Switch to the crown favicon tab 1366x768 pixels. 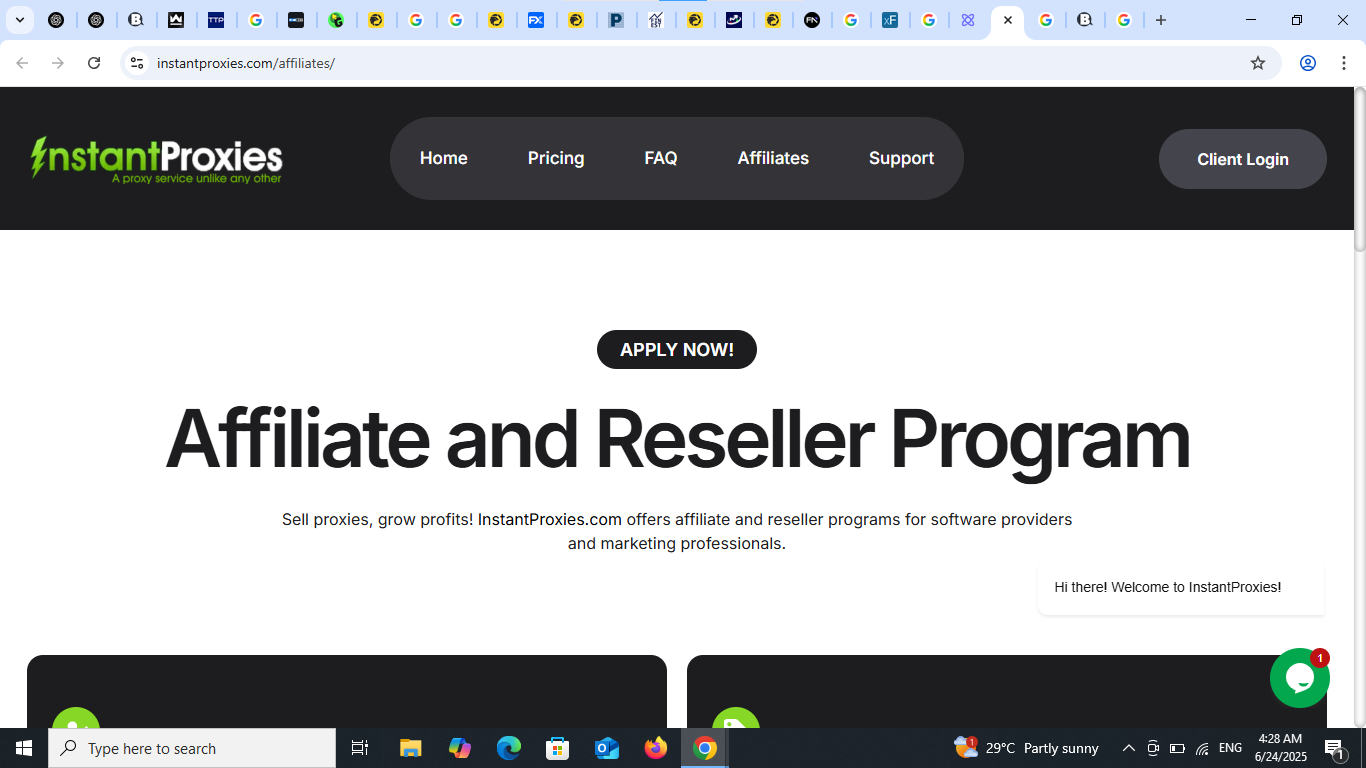pos(176,20)
